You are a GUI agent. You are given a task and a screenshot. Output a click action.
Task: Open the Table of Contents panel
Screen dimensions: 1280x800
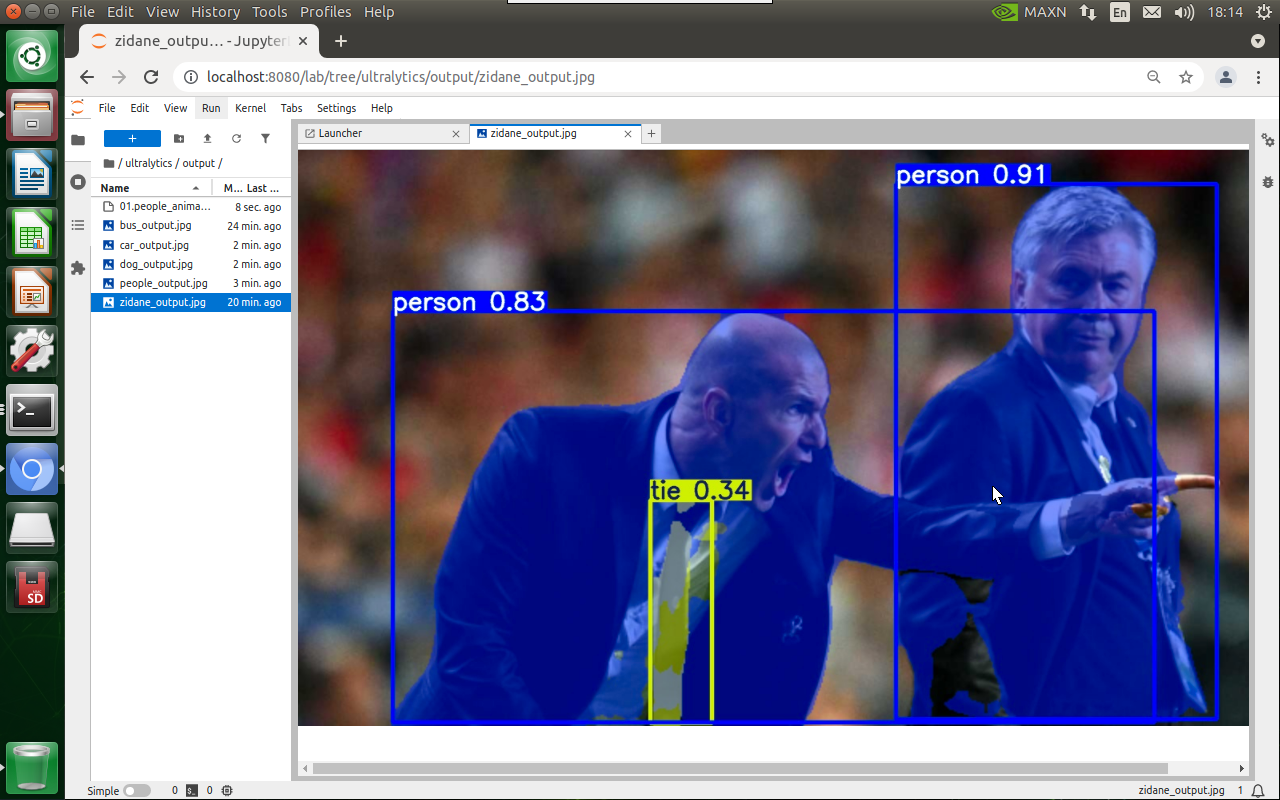click(x=78, y=225)
